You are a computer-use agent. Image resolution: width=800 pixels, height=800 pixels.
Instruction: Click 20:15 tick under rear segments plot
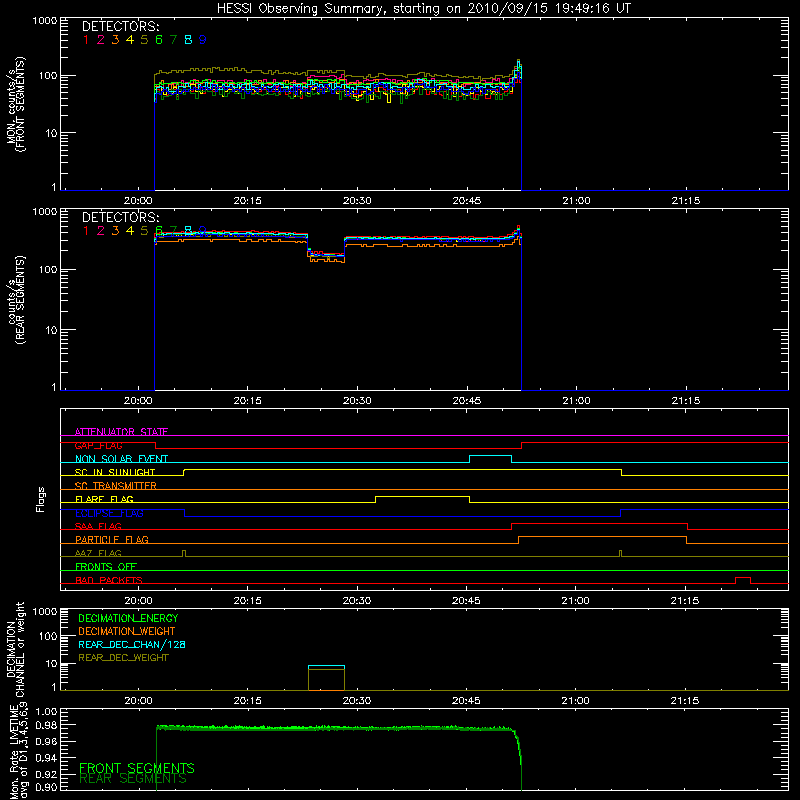point(247,401)
